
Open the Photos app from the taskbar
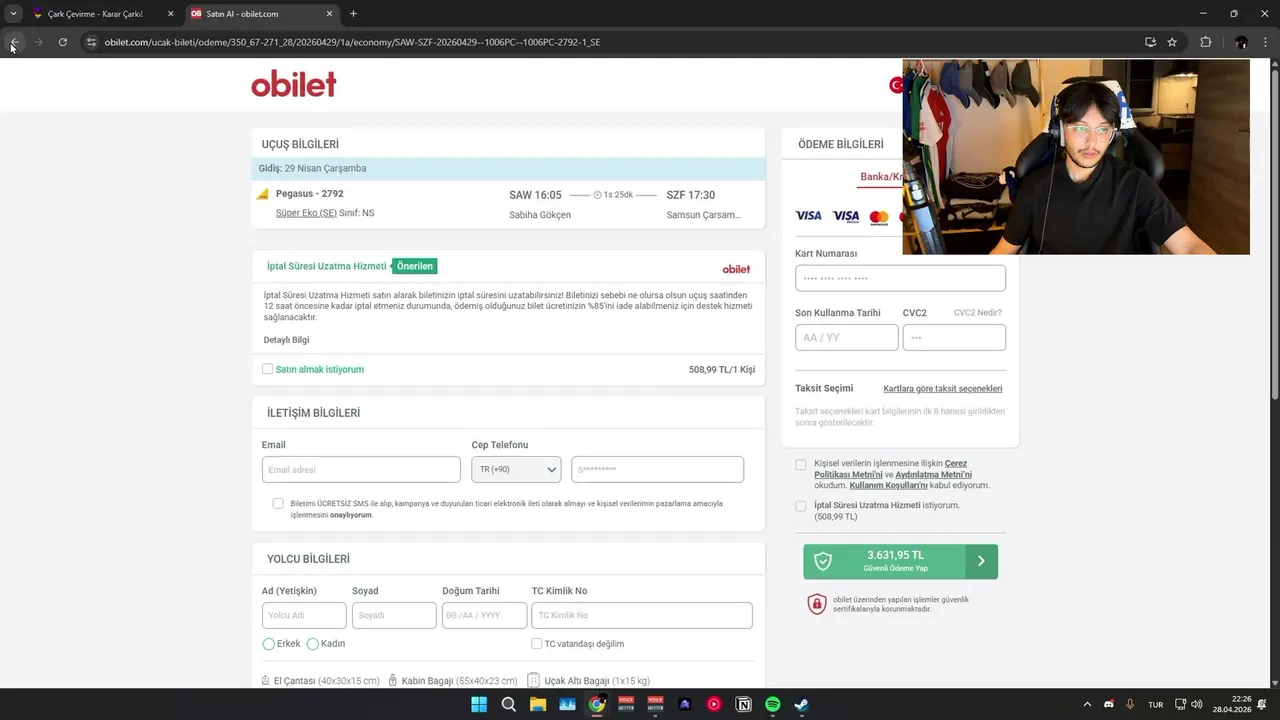(567, 704)
